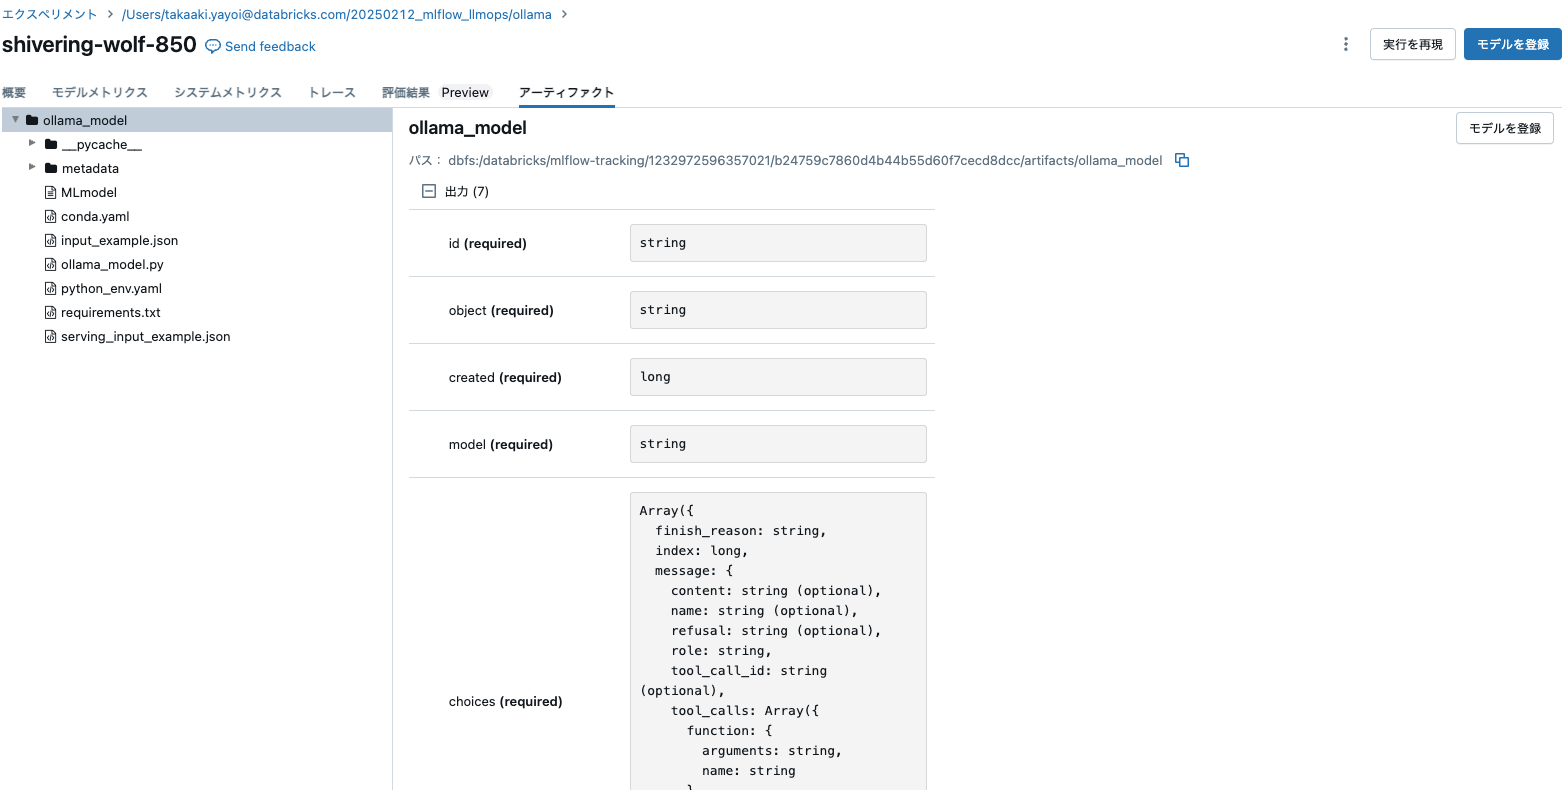This screenshot has height=793, width=1563.
Task: Click the 実行を再現 button
Action: 1412,44
